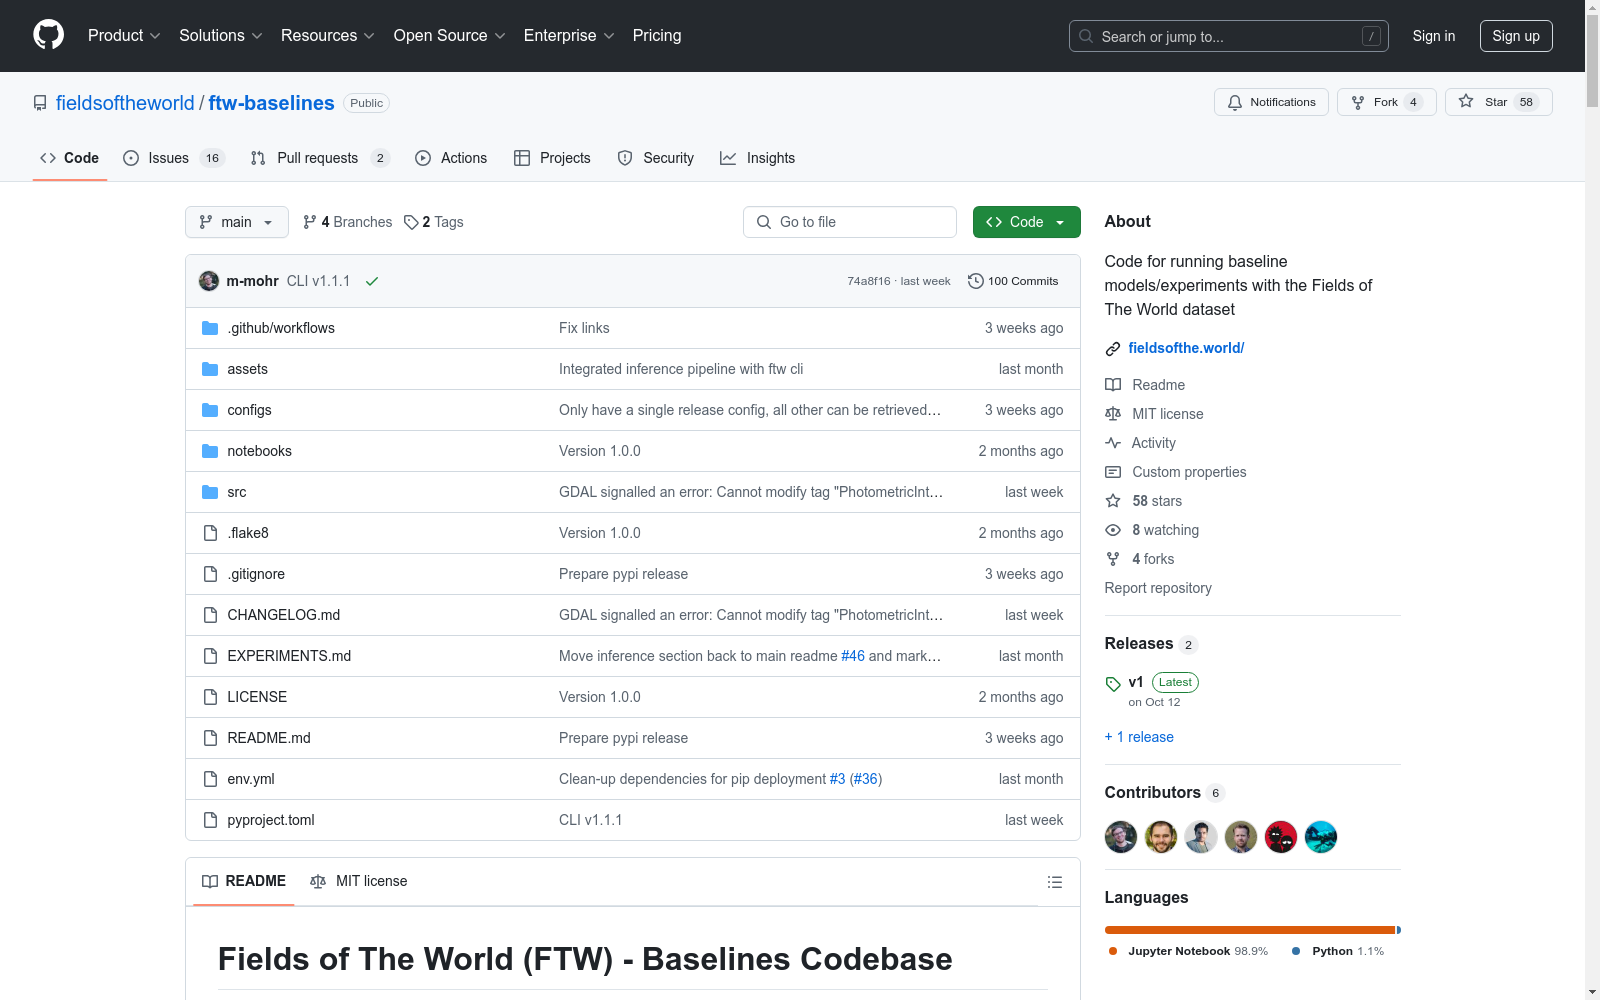
Task: Click the link icon beside fieldsofthe.world
Action: [x=1113, y=349]
